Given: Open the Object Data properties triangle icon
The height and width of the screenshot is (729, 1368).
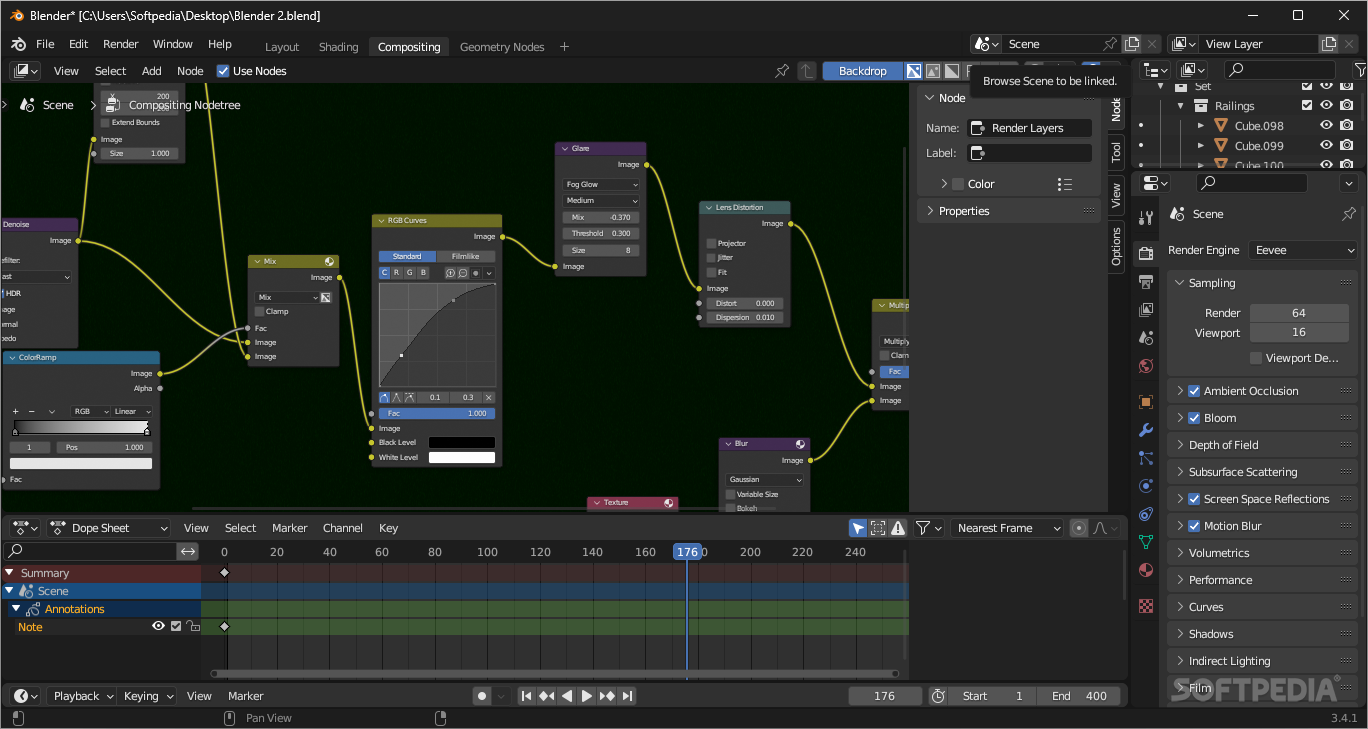Looking at the screenshot, I should [x=1146, y=542].
